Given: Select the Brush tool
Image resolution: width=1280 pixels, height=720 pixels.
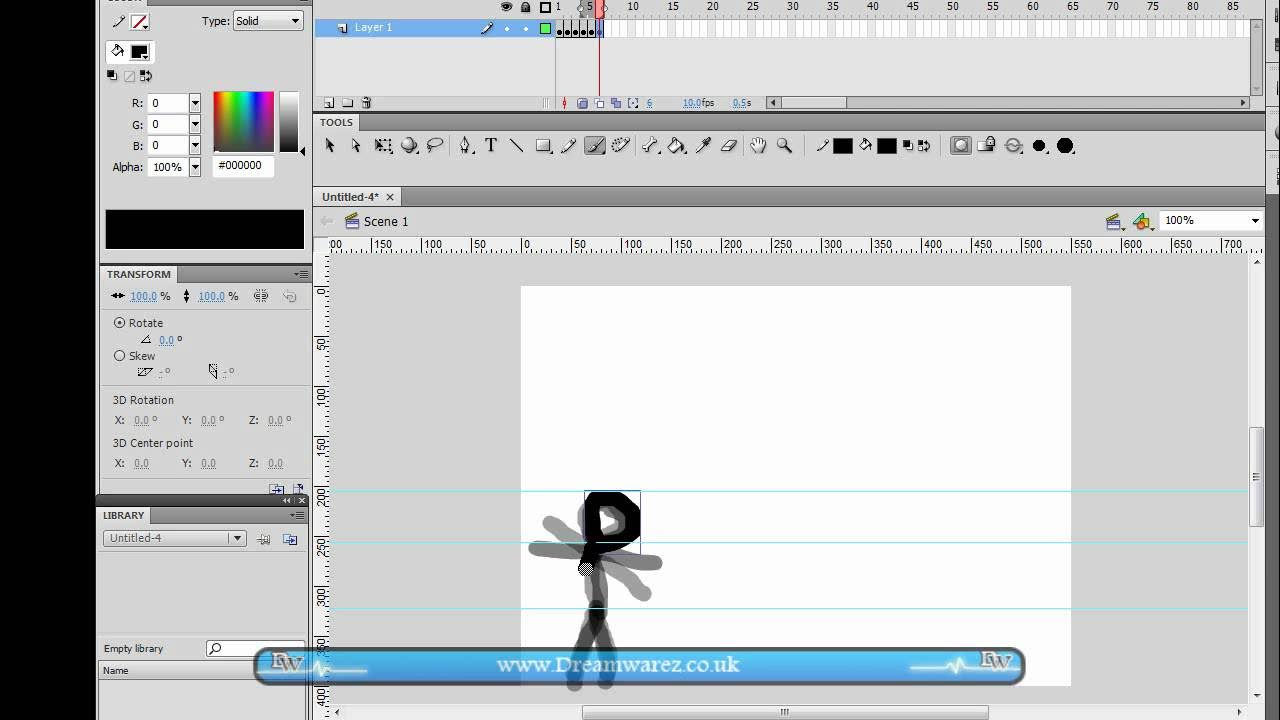Looking at the screenshot, I should pyautogui.click(x=595, y=146).
